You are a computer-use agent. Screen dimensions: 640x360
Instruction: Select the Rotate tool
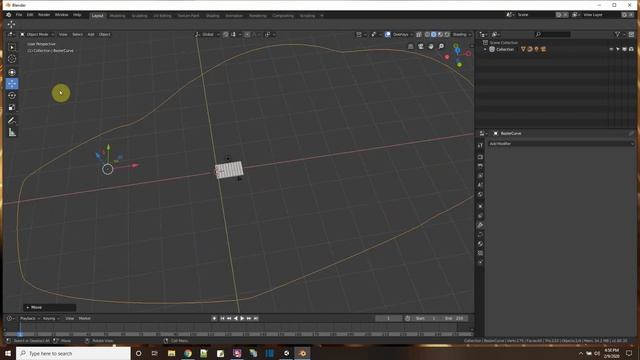pos(12,96)
